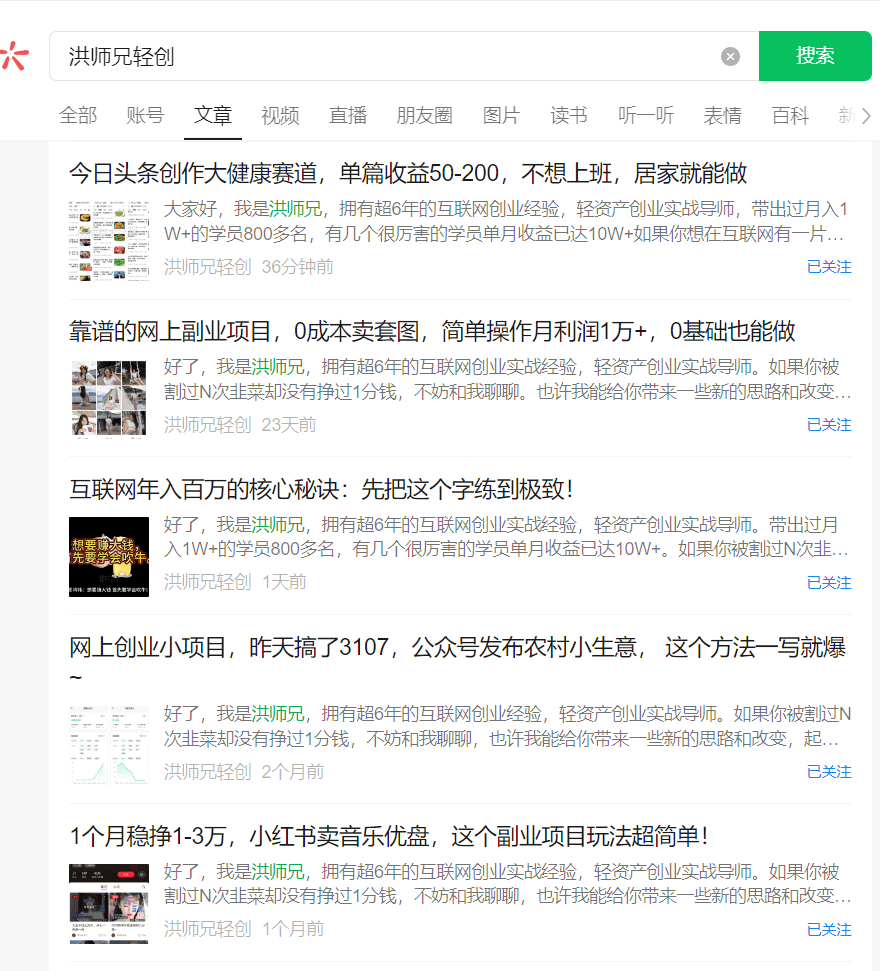Click thumbnail of 卖套图 article

(109, 399)
